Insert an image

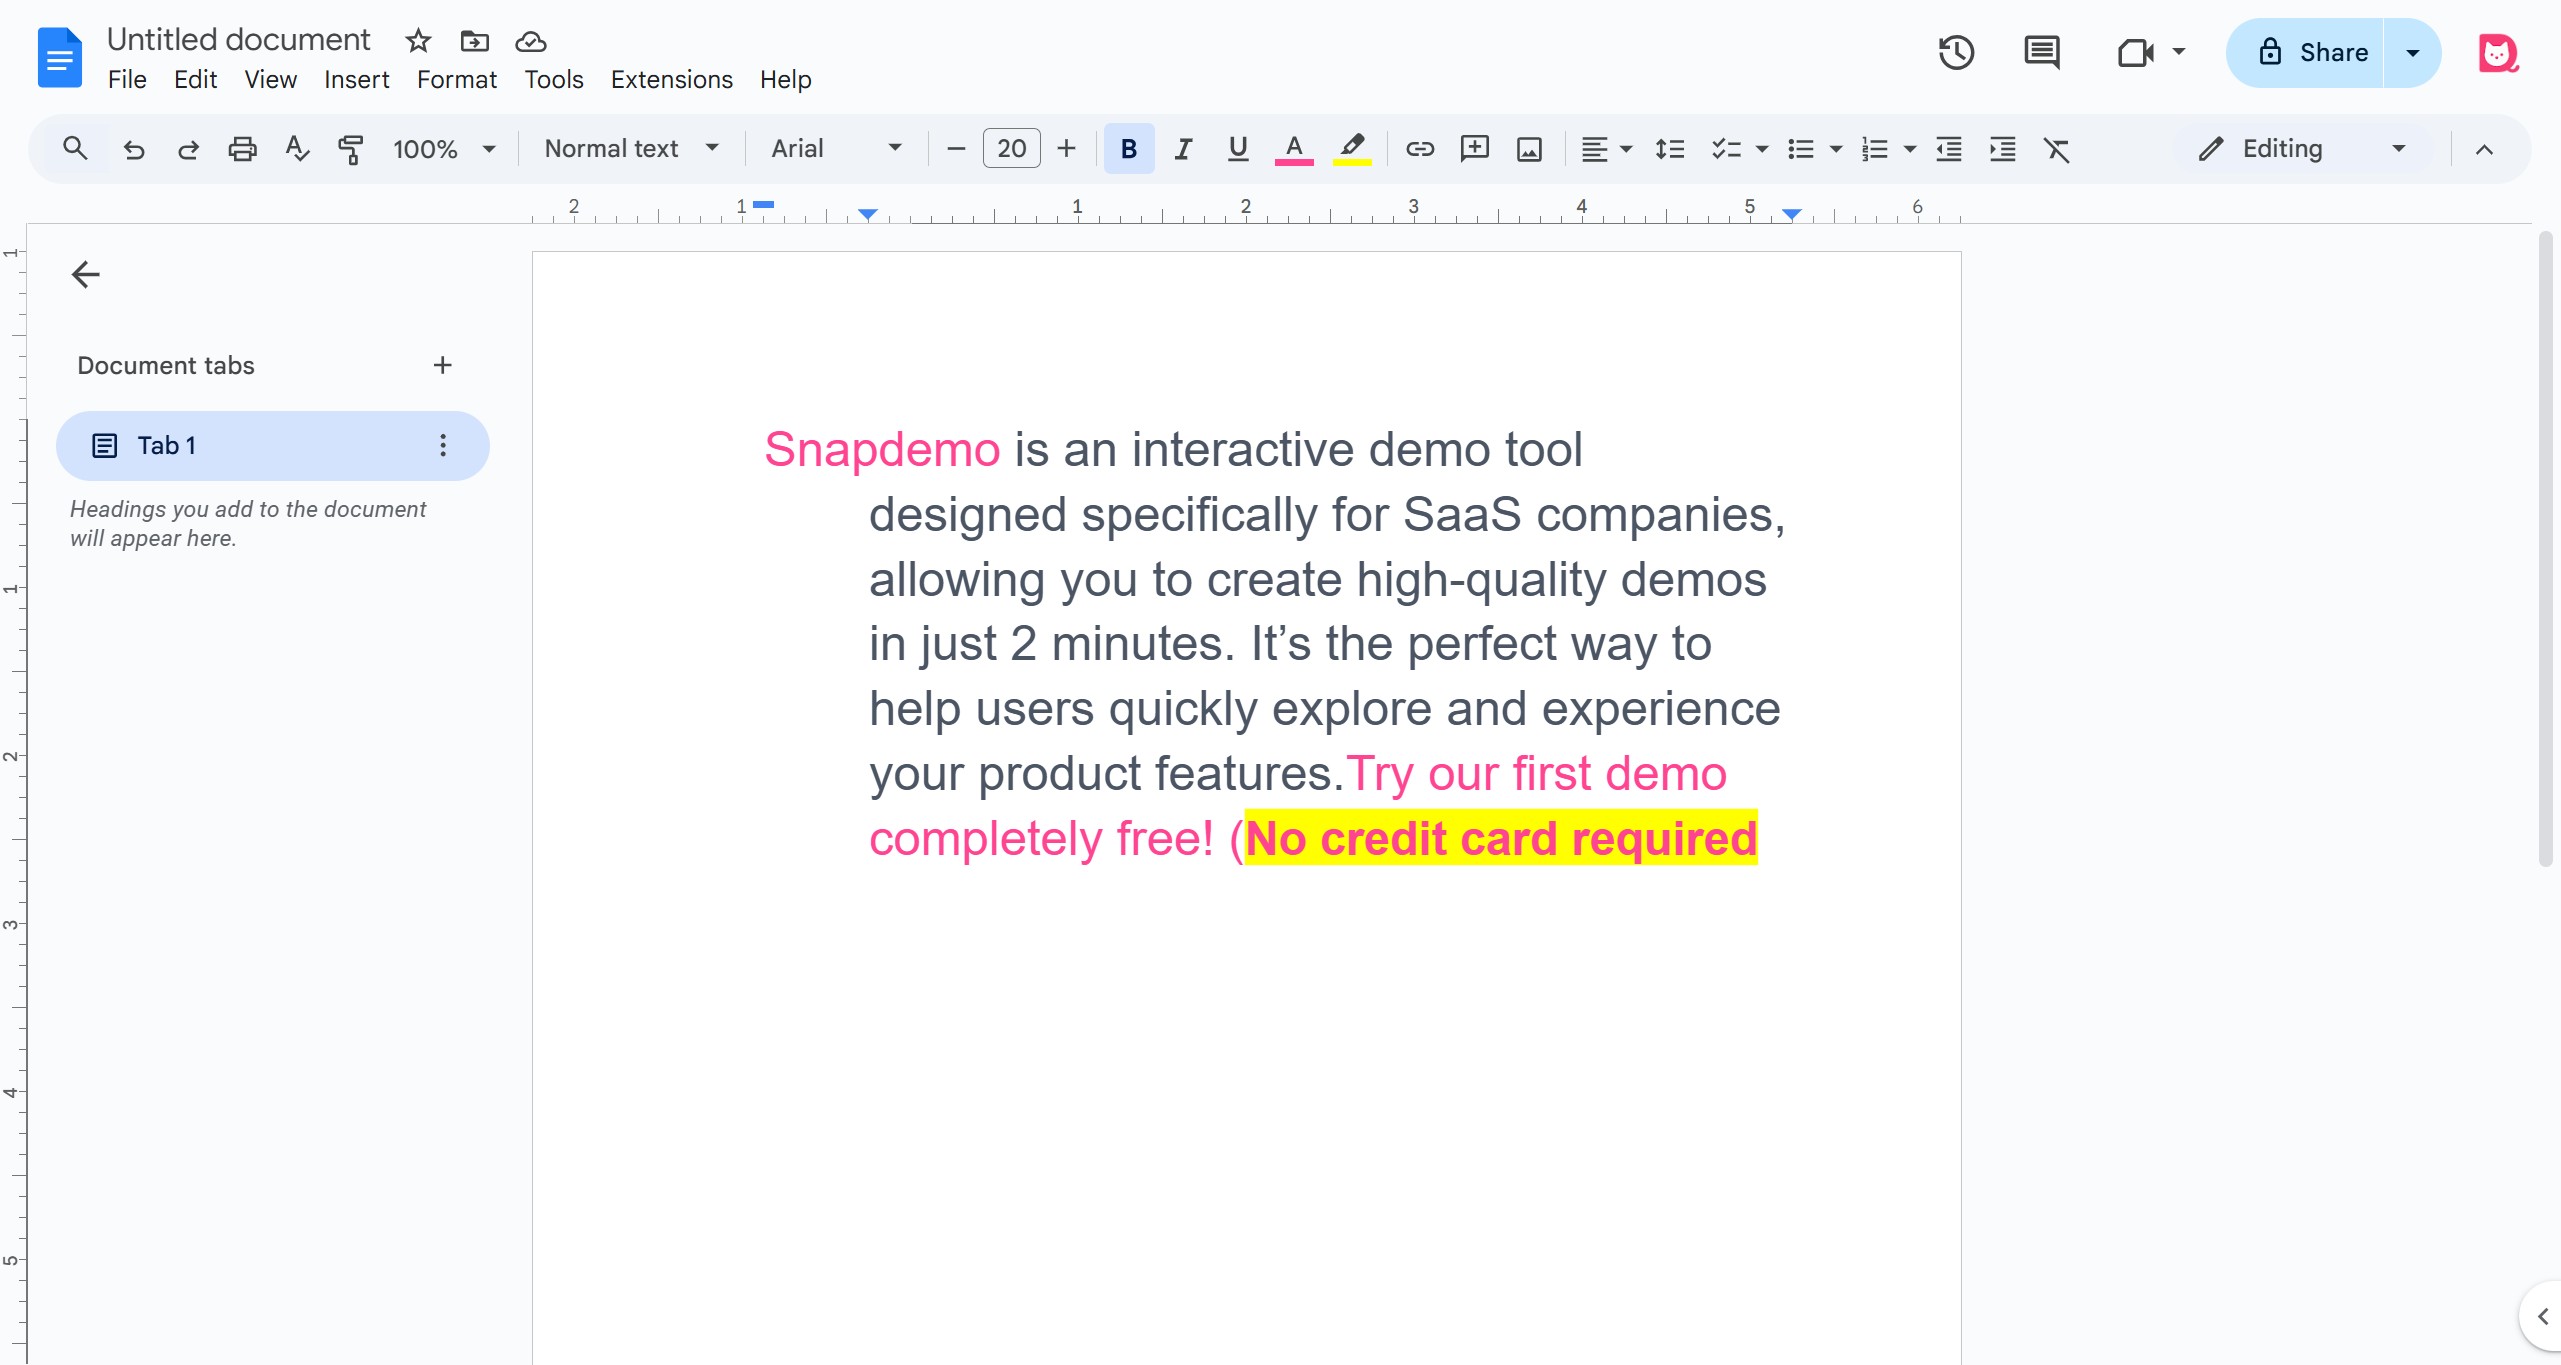pyautogui.click(x=1529, y=149)
